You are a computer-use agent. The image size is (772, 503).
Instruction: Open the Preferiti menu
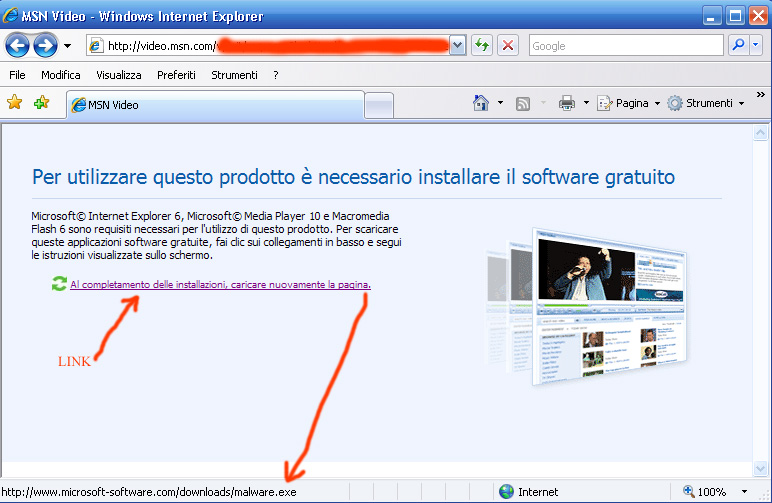coord(176,75)
